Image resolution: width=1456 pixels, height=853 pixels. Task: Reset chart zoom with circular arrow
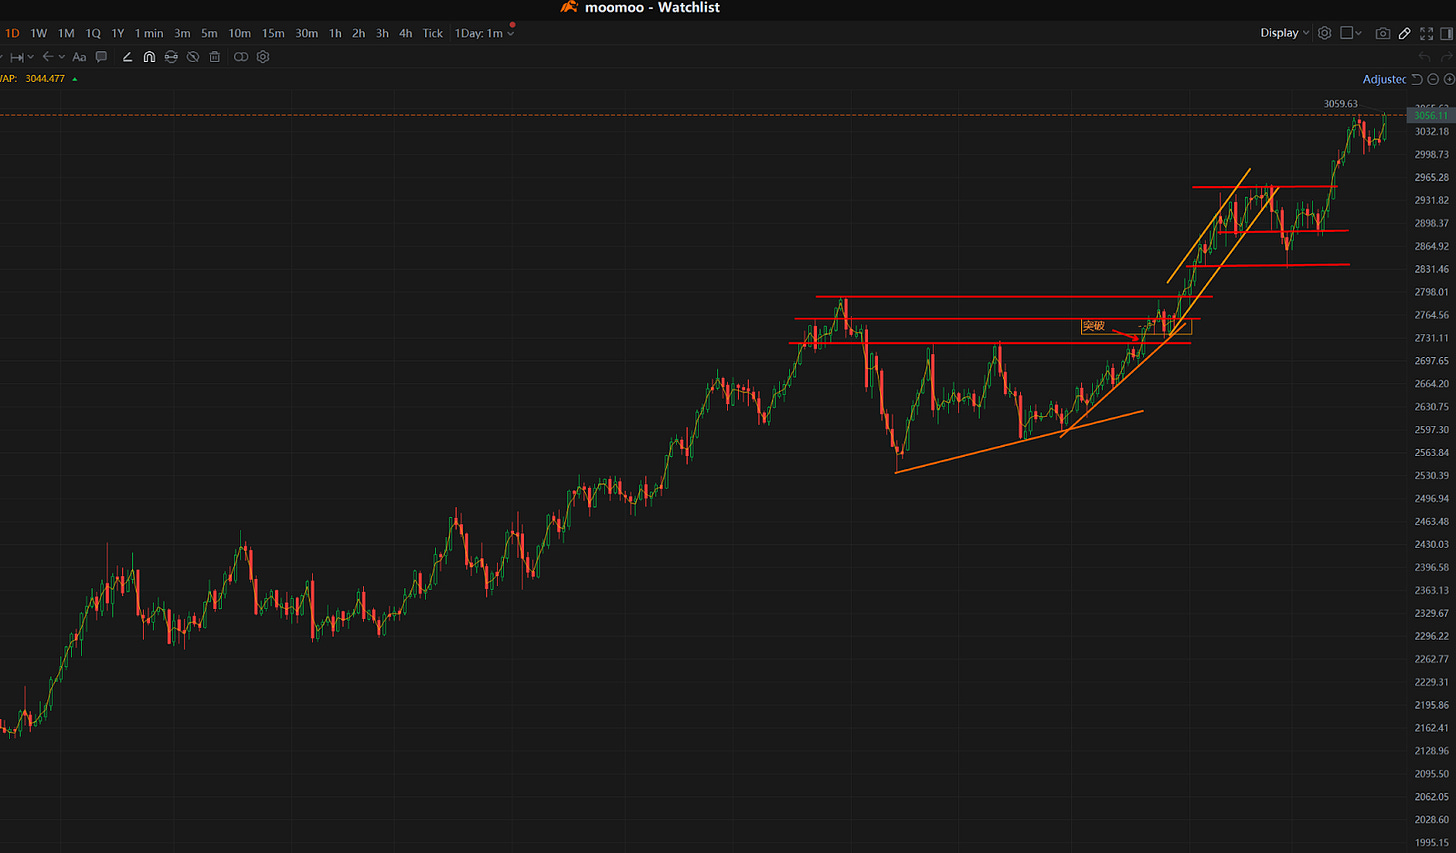1417,79
